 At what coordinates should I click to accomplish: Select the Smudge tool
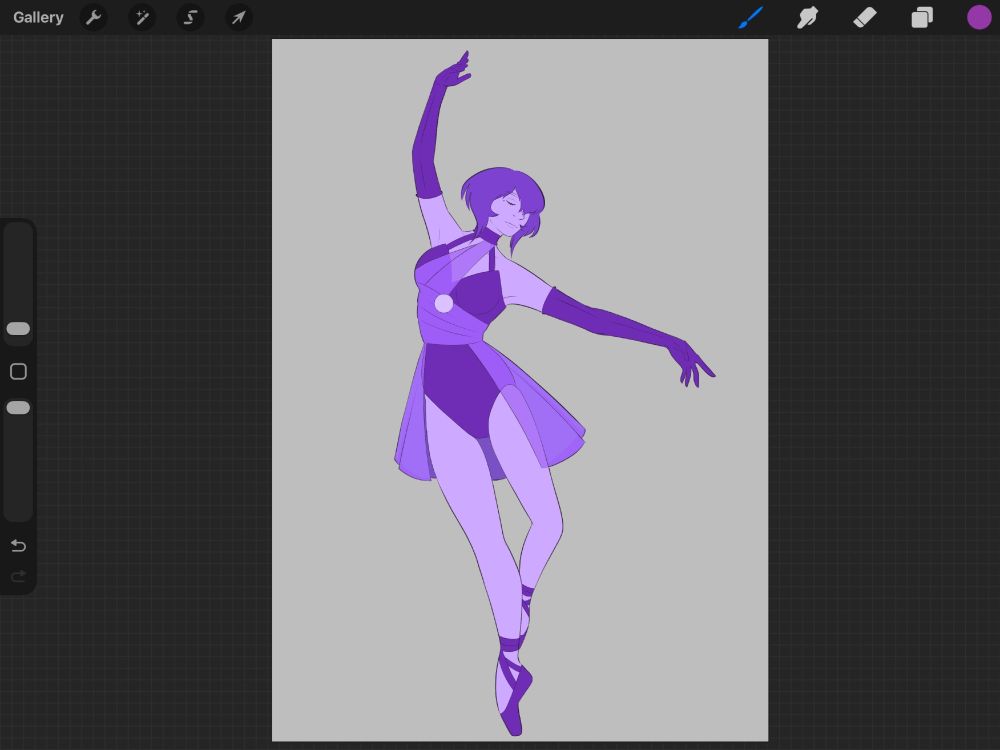[807, 17]
